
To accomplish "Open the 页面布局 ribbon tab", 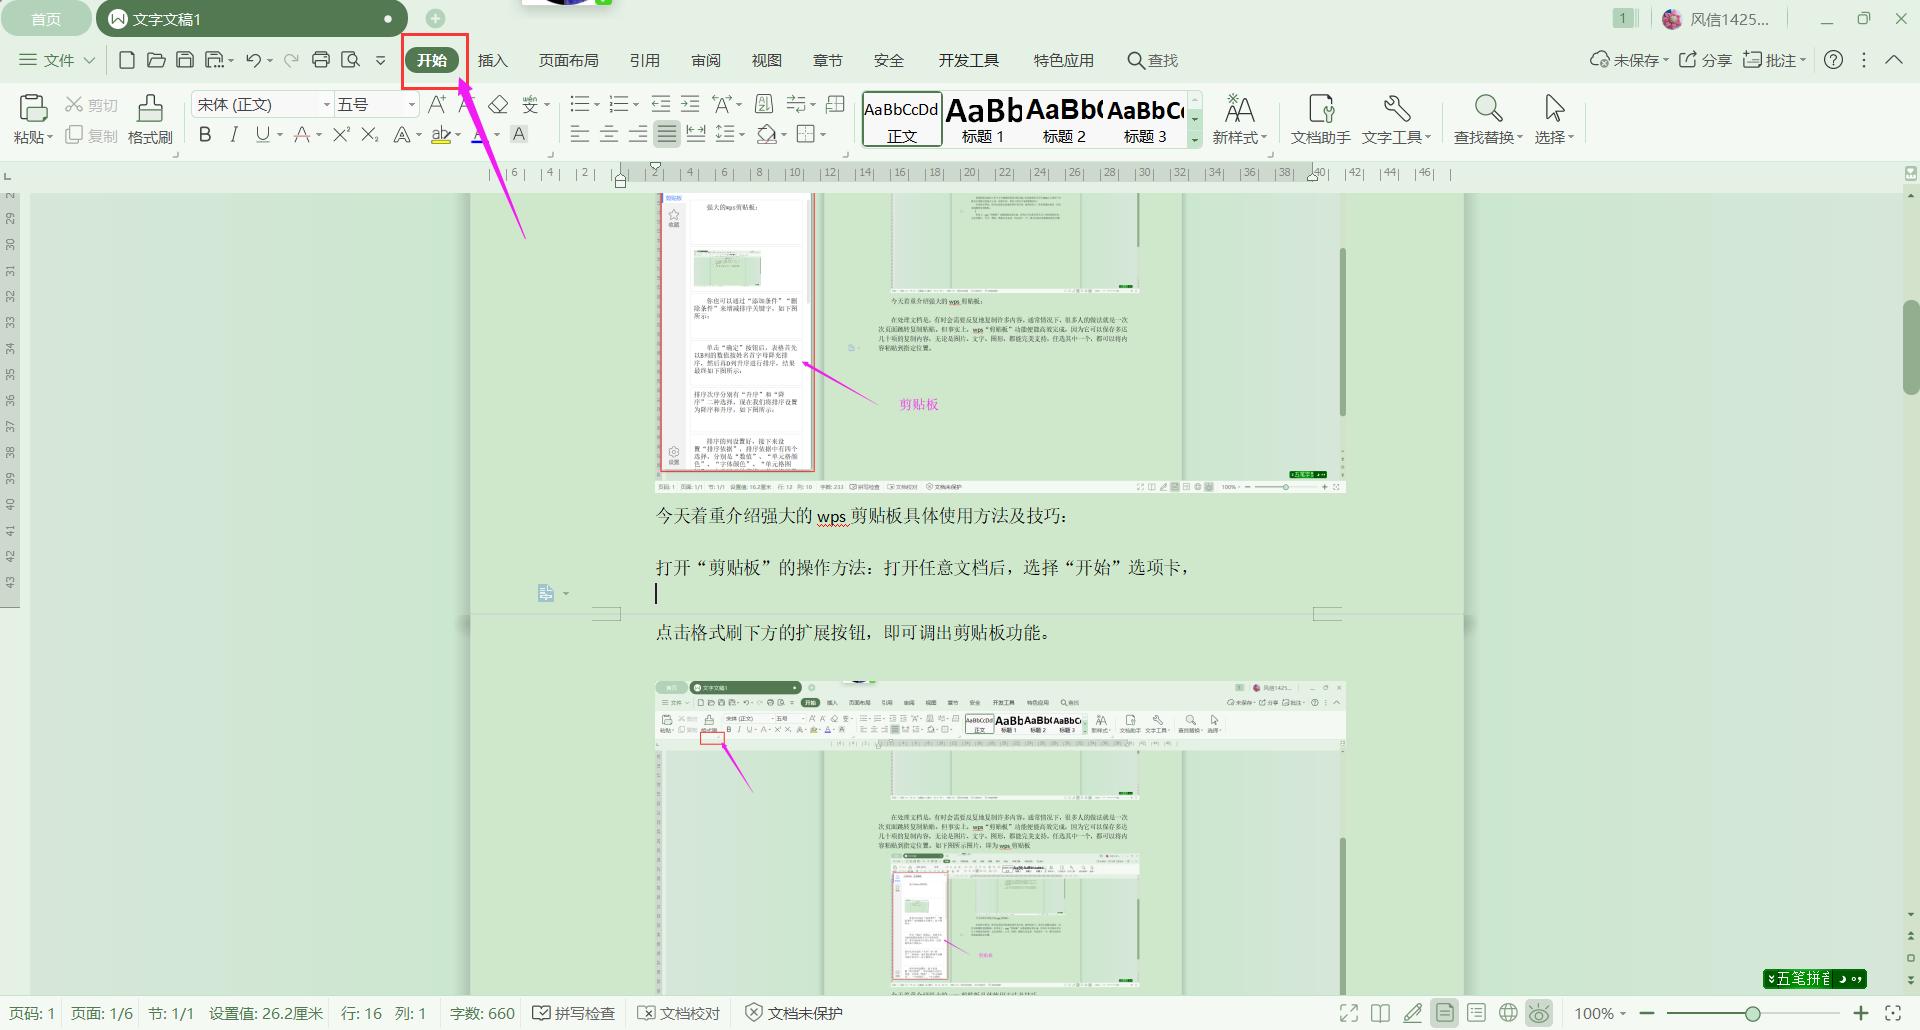I will click(568, 60).
